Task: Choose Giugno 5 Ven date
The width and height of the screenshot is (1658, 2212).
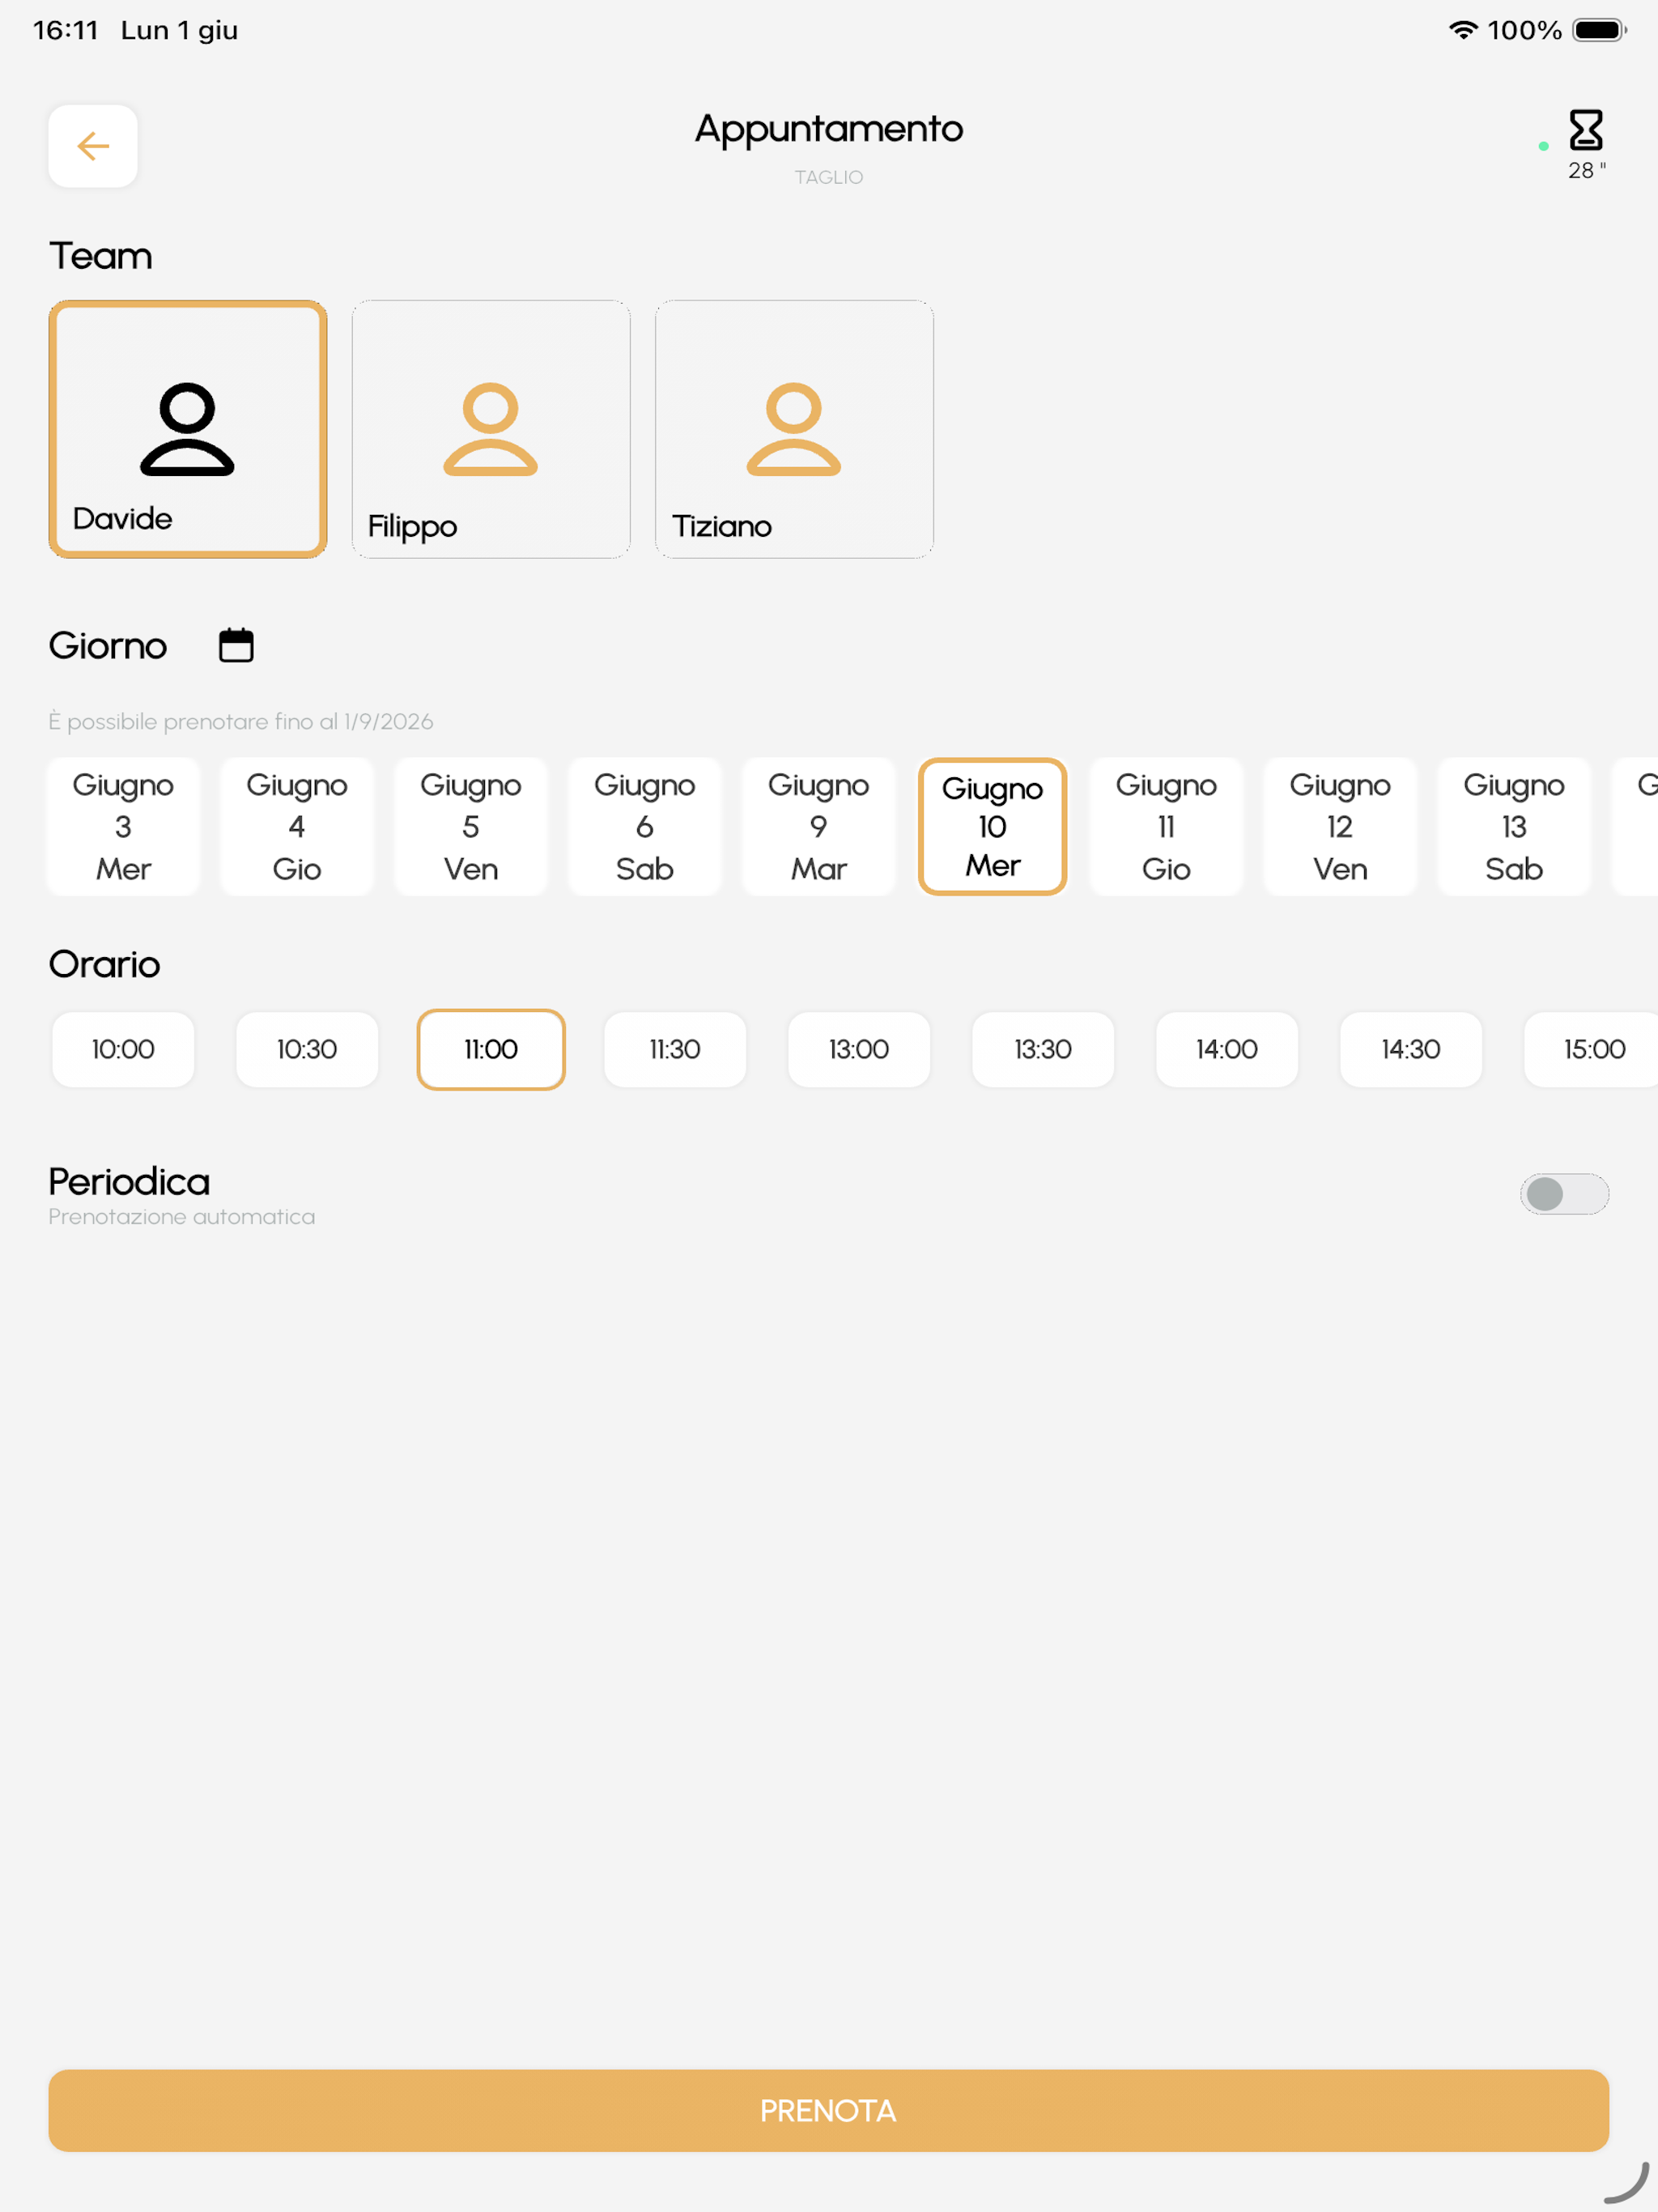Action: point(471,826)
